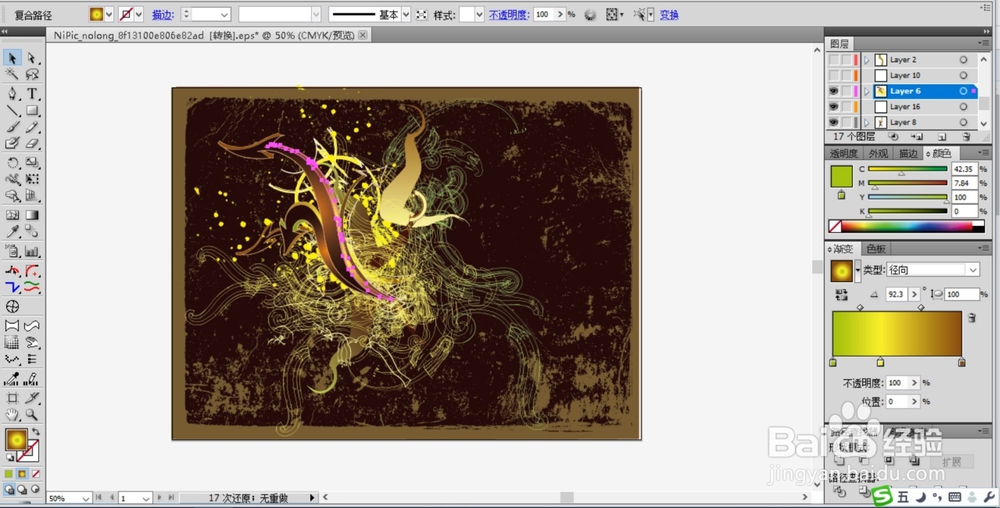The height and width of the screenshot is (508, 1000).
Task: Select the Pencil tool
Action: (x=32, y=127)
